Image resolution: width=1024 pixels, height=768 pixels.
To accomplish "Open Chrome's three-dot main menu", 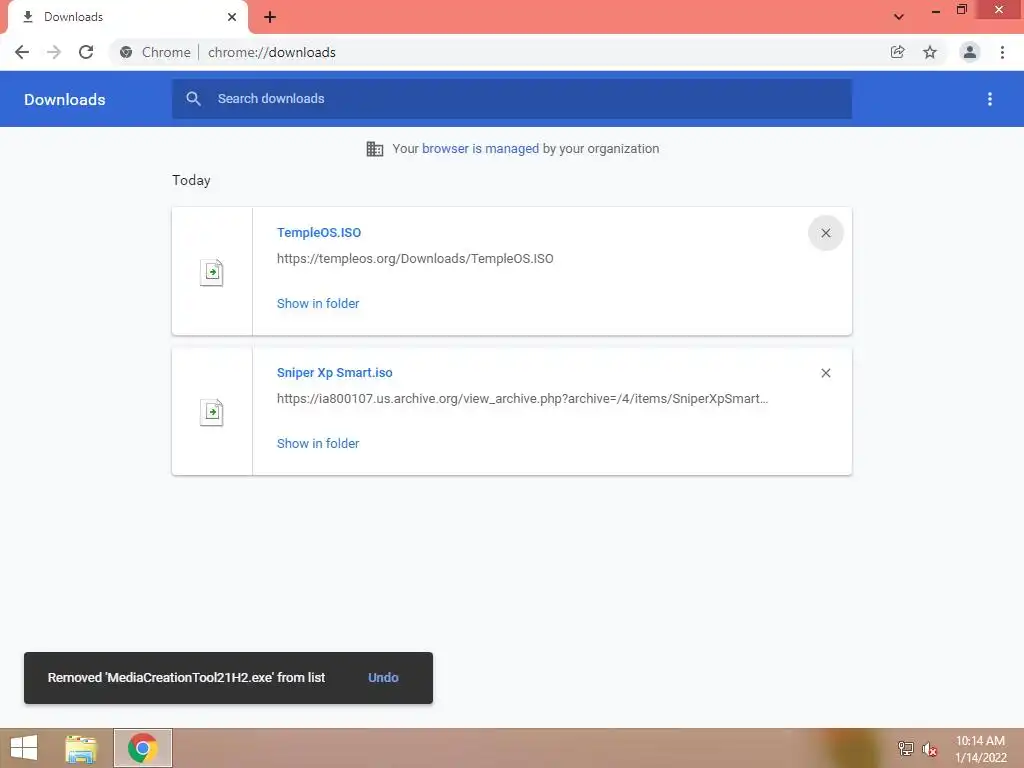I will click(x=1002, y=52).
